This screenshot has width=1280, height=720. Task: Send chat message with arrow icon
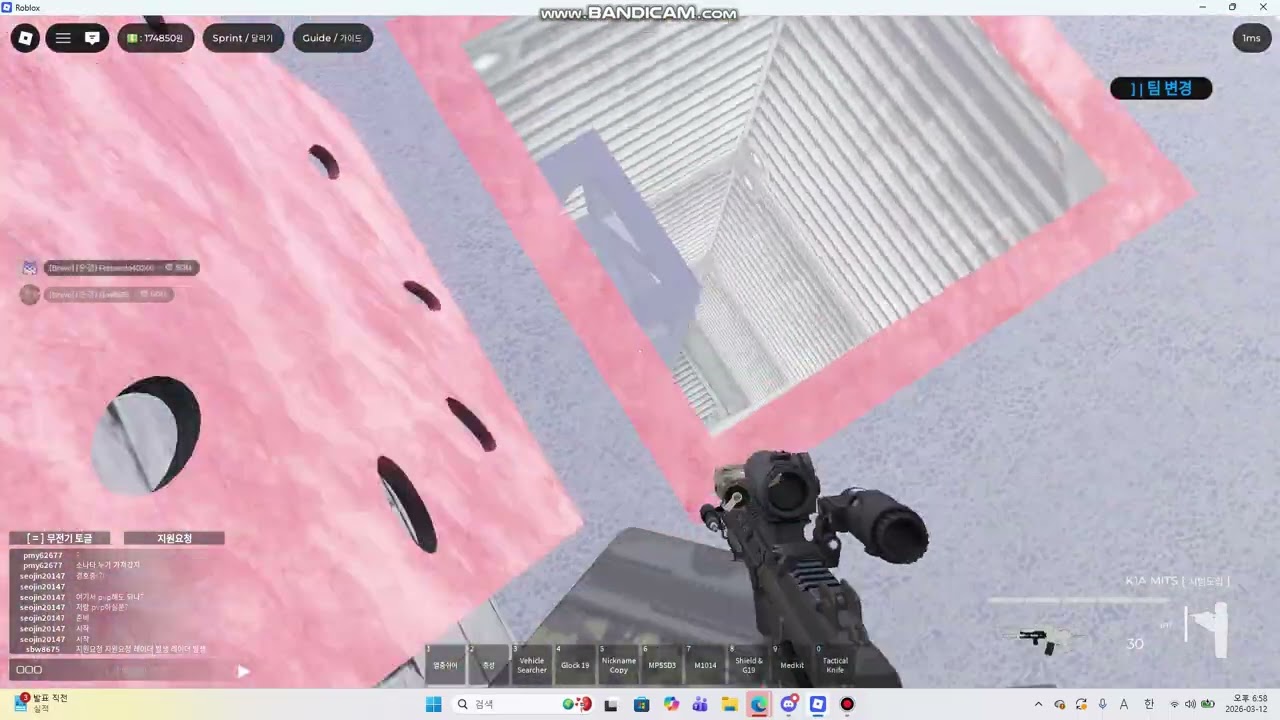[242, 671]
